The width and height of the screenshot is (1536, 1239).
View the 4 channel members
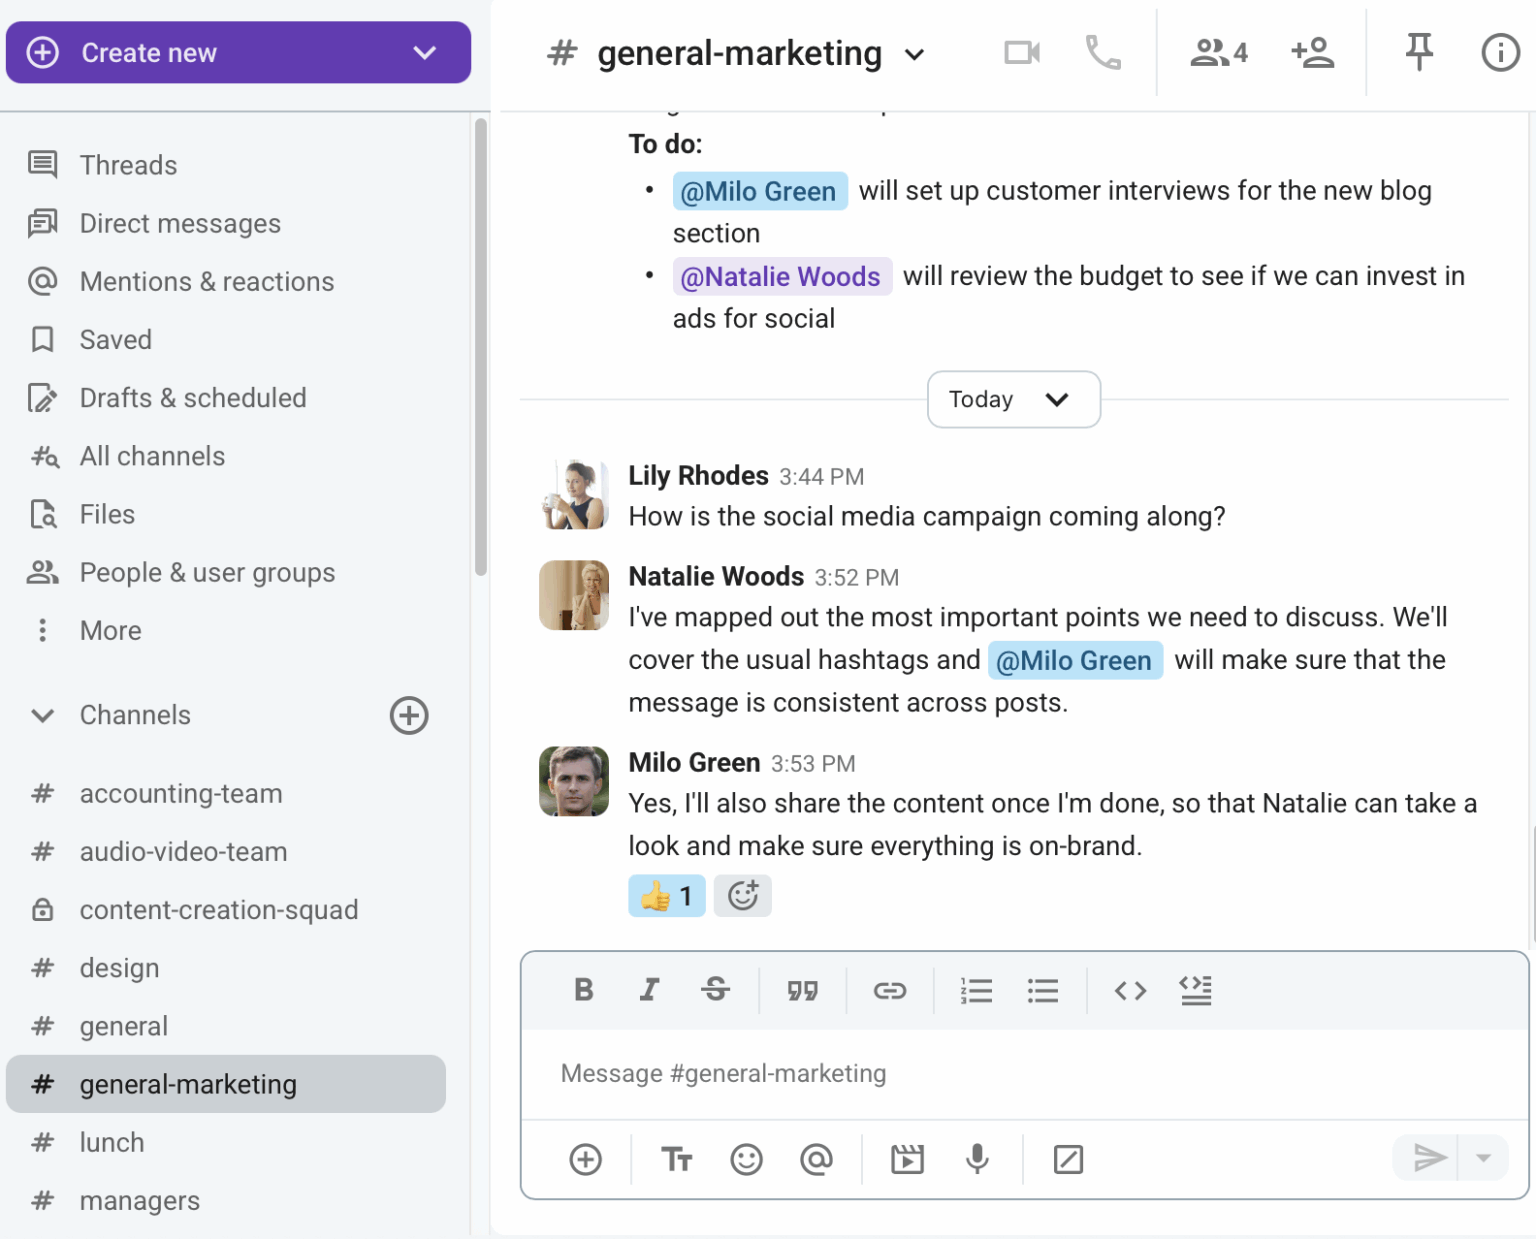pyautogui.click(x=1217, y=52)
